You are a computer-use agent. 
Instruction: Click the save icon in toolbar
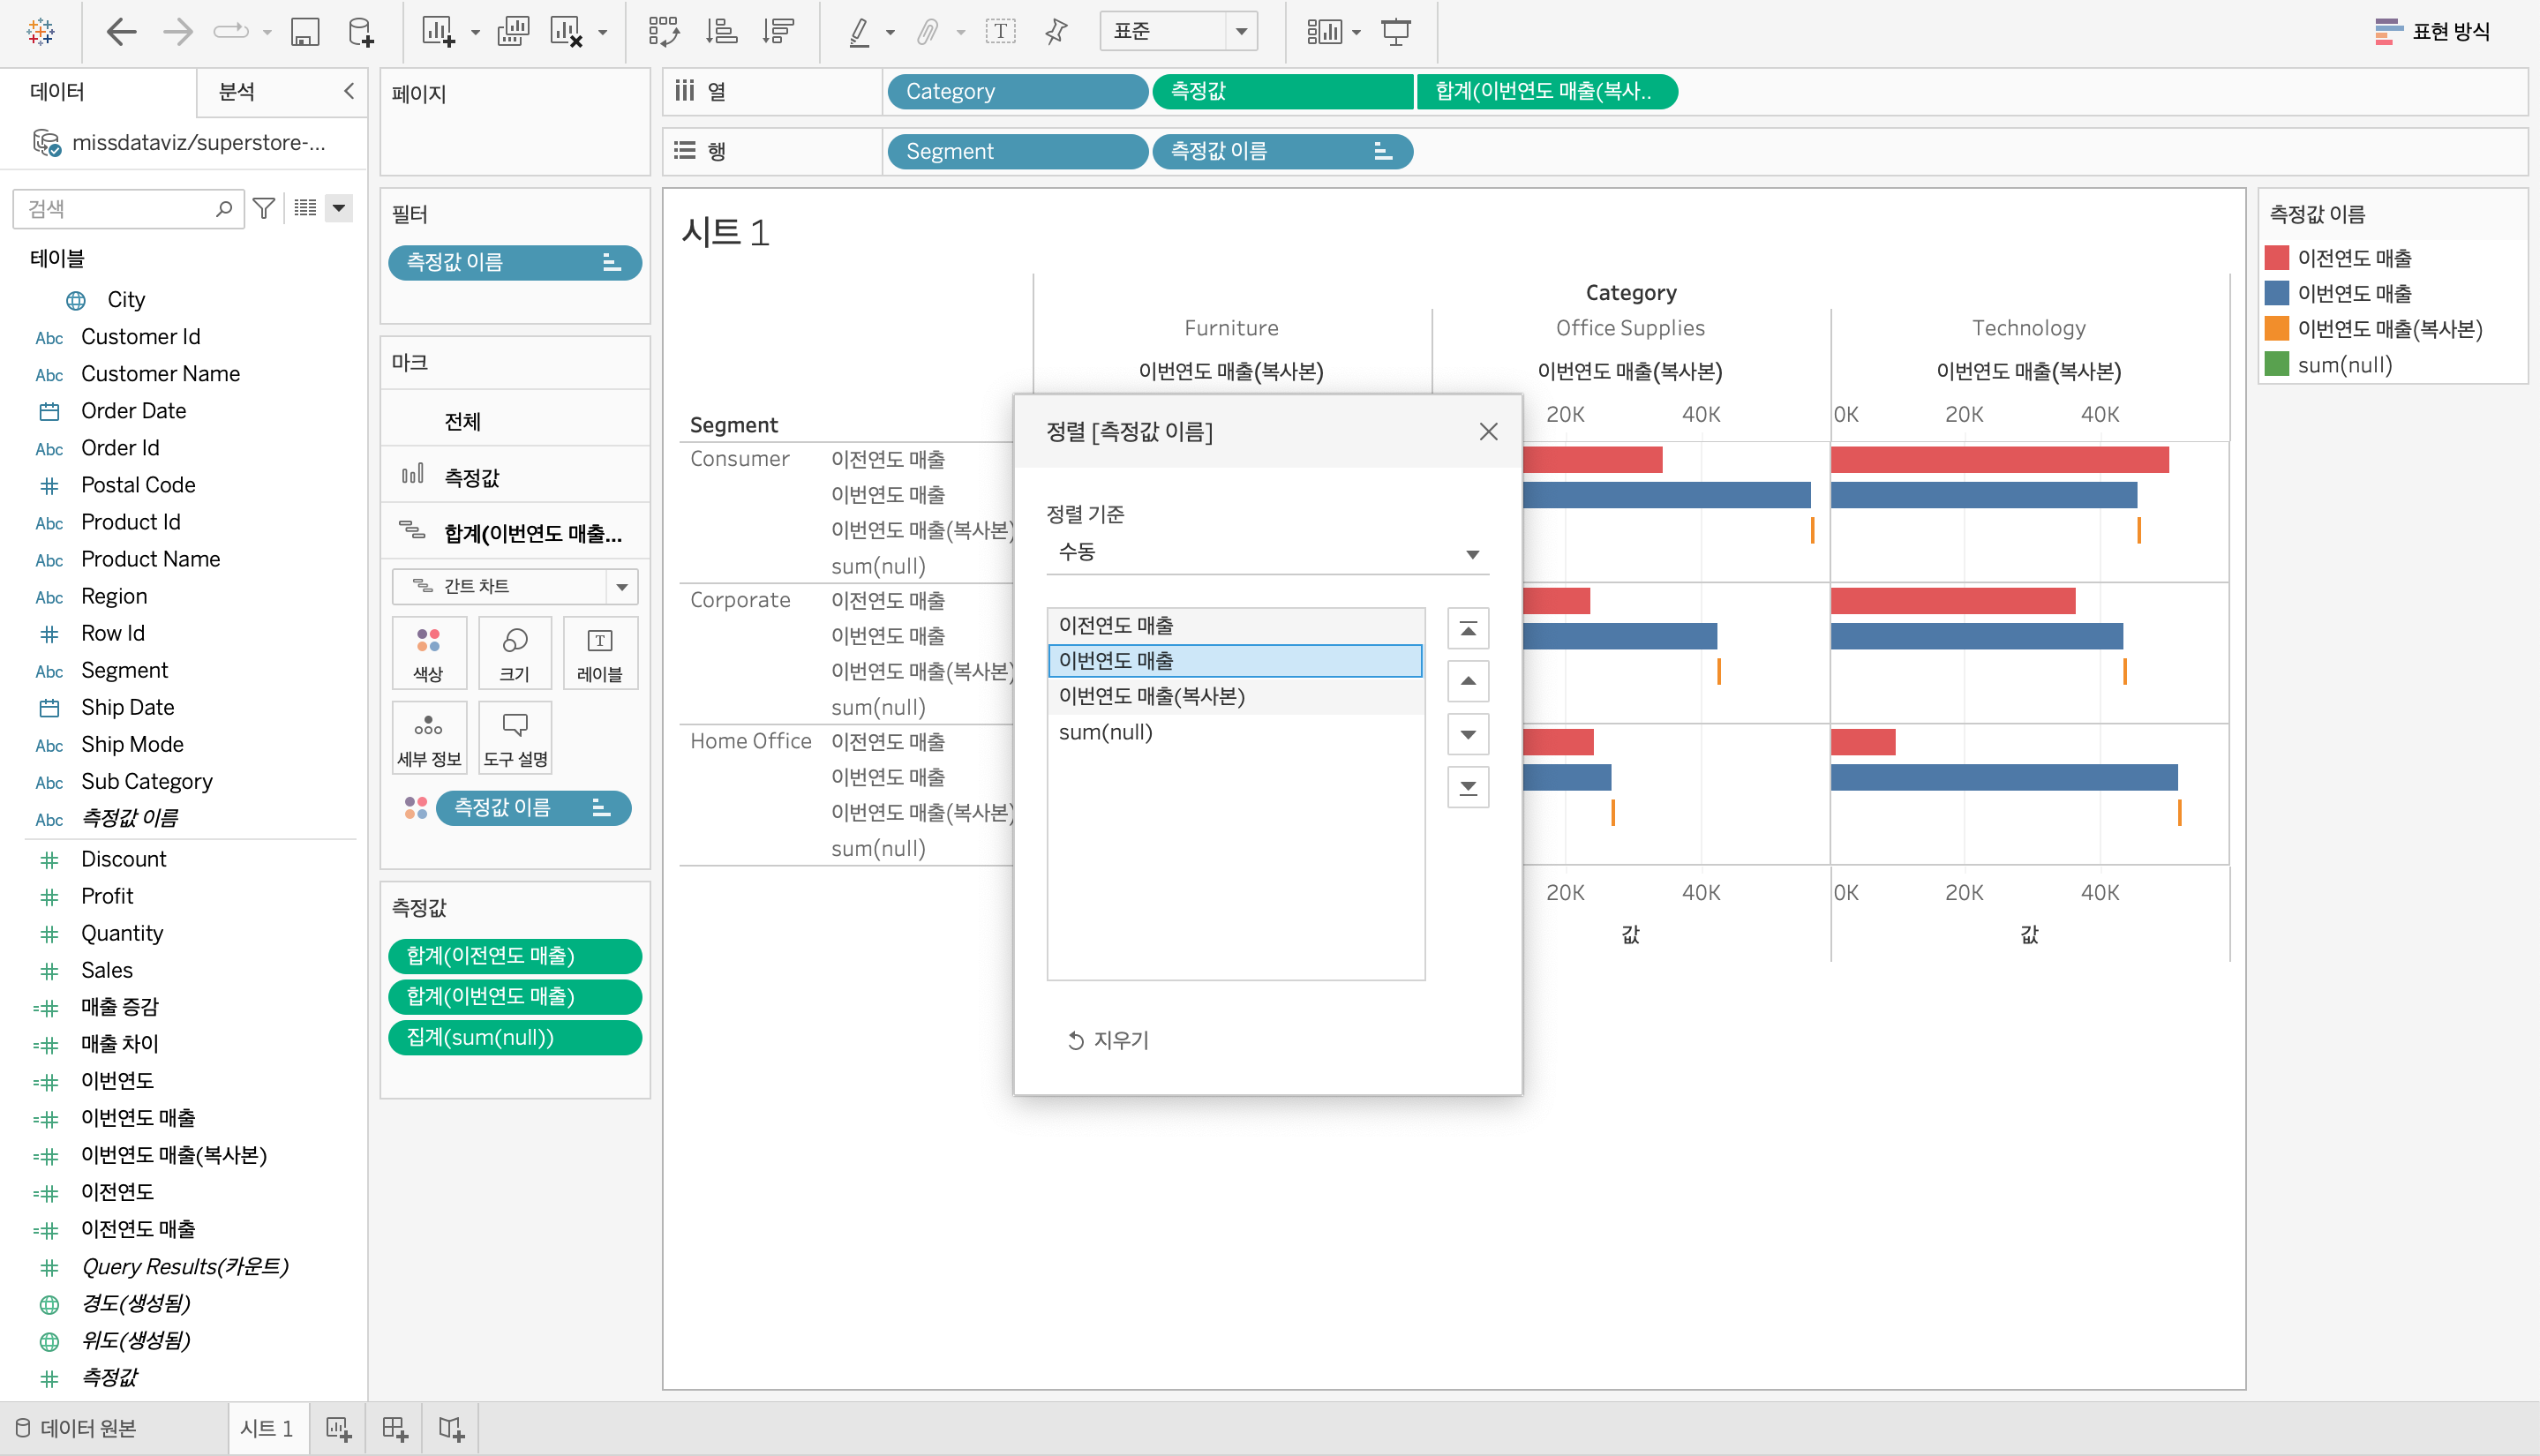pyautogui.click(x=305, y=32)
